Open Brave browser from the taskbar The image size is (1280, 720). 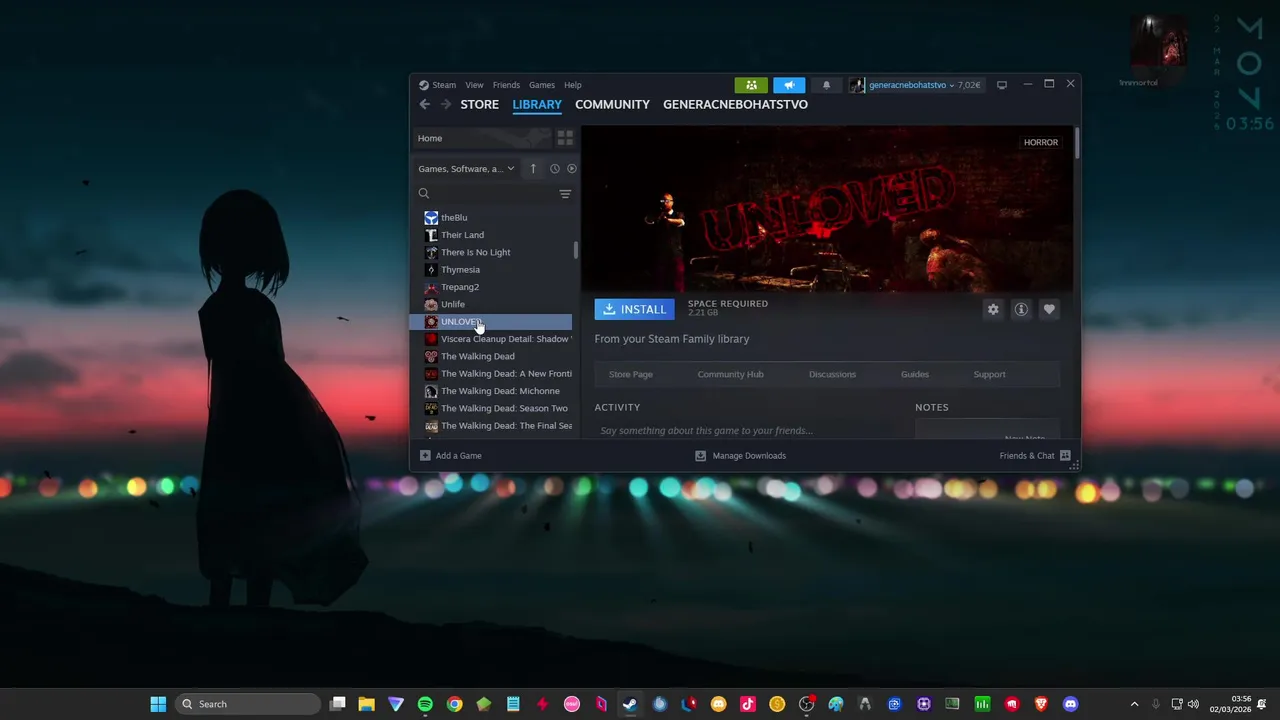1041,704
